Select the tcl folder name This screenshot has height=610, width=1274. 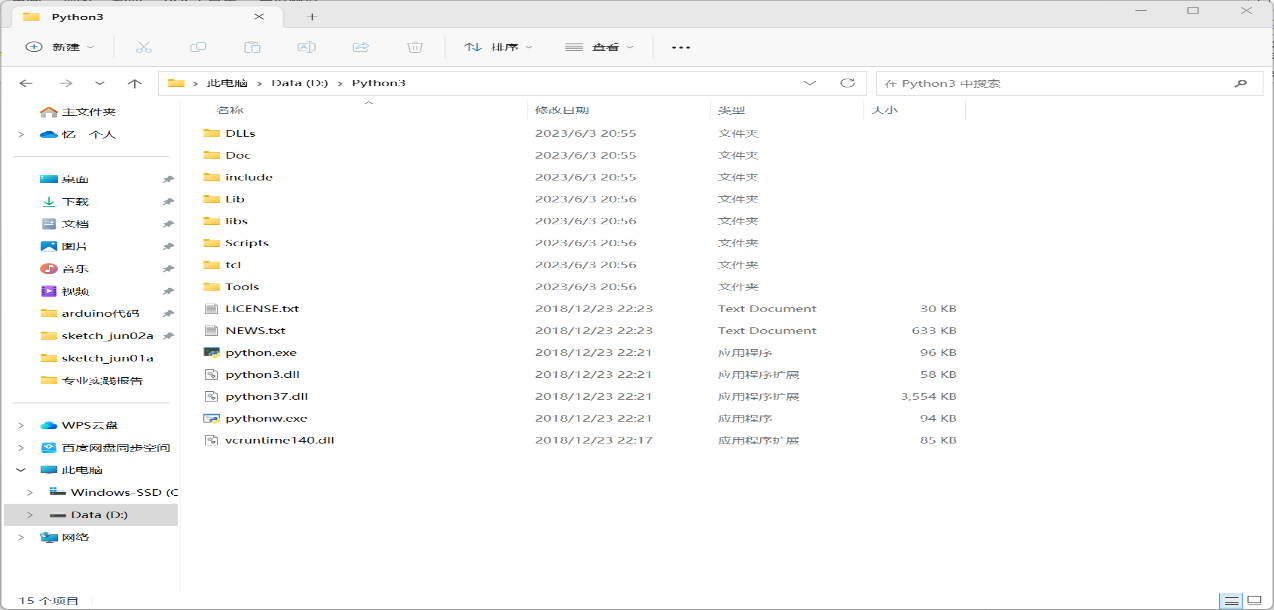point(233,265)
